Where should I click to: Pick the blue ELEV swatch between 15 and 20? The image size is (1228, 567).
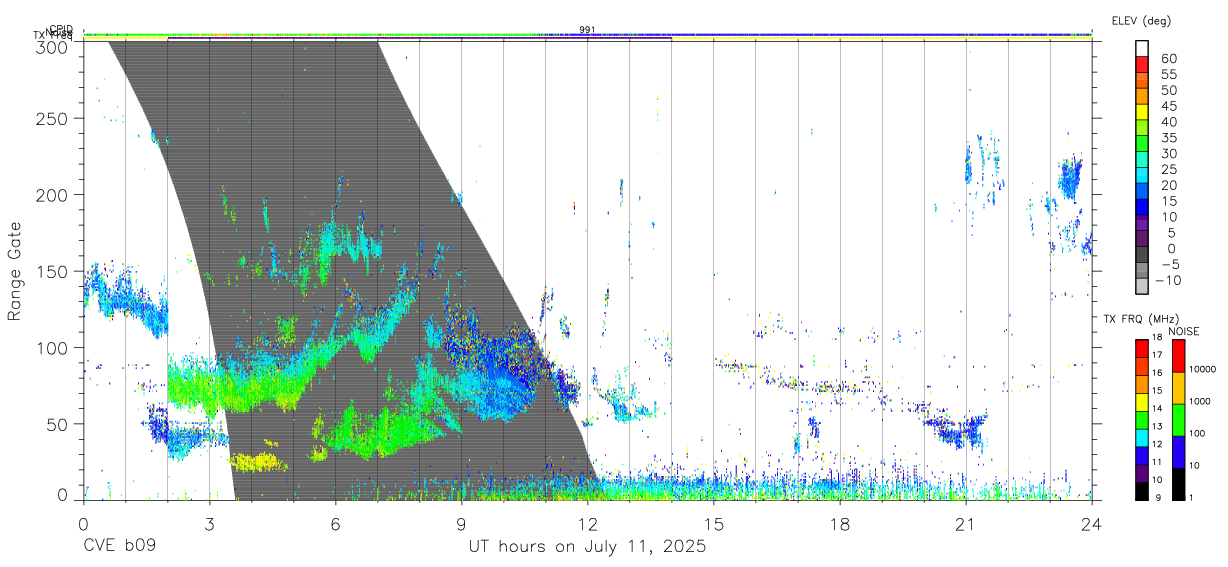tap(1142, 192)
